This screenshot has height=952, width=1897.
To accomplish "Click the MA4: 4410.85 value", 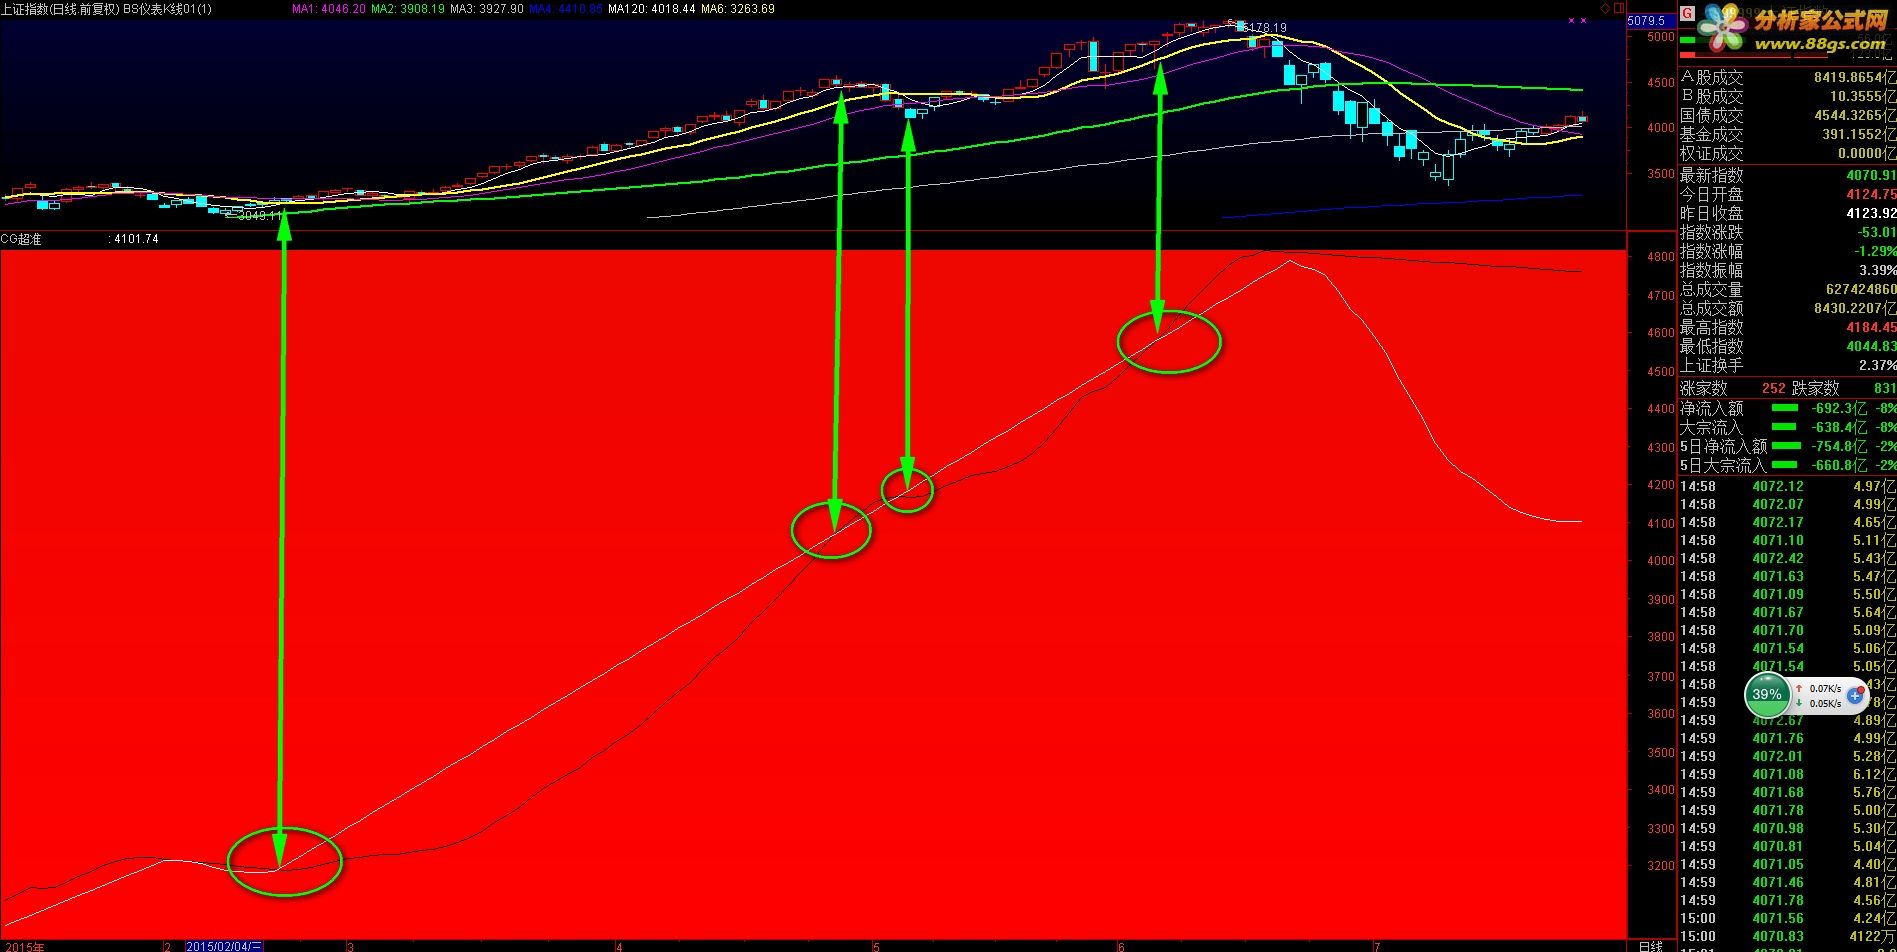I will (566, 8).
